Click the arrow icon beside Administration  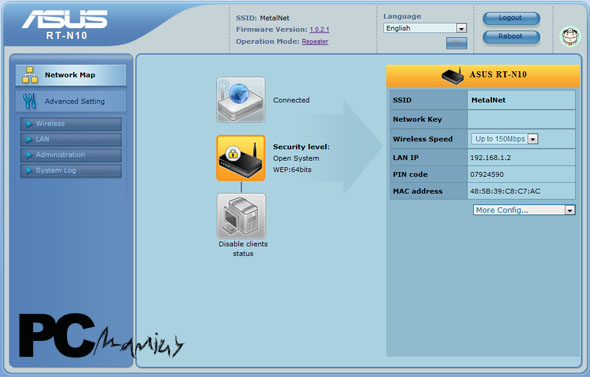pos(29,155)
